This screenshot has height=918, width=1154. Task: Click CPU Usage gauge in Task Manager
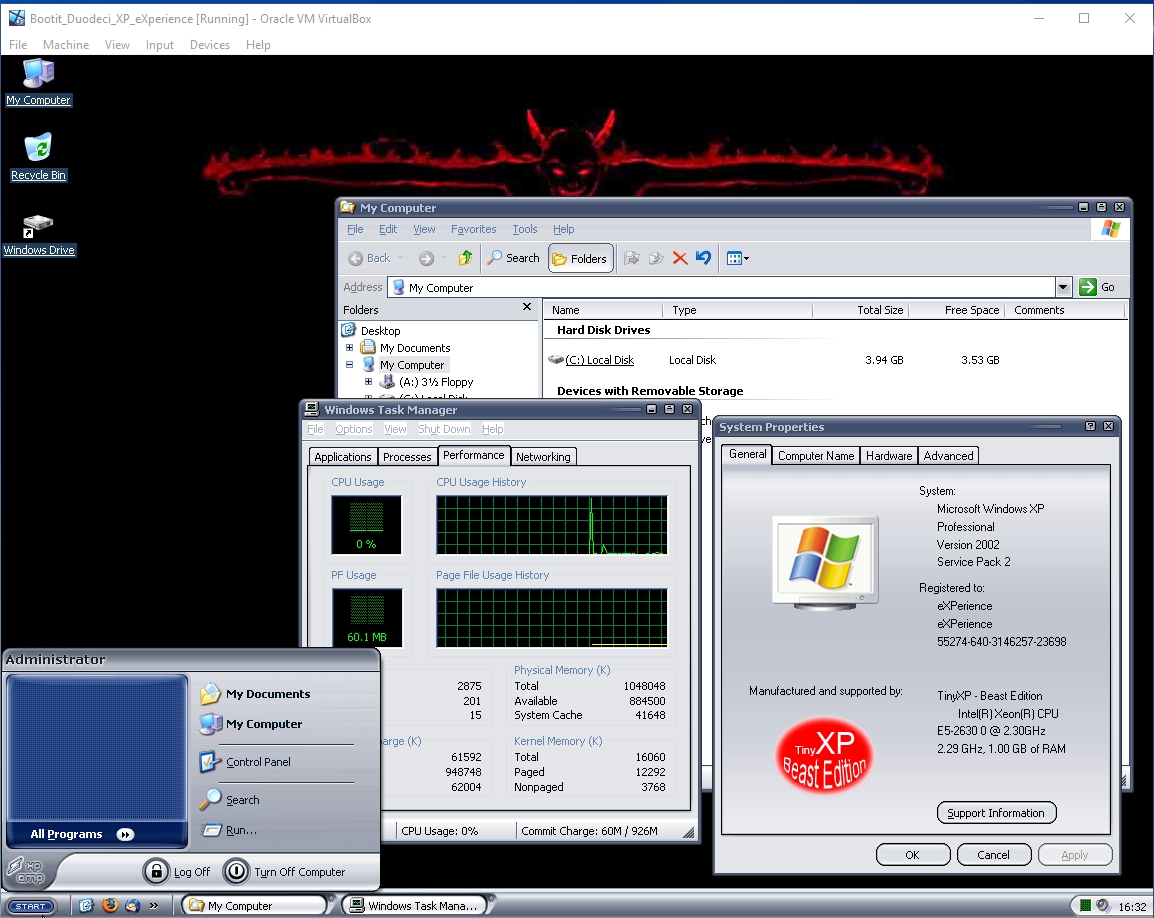367,524
